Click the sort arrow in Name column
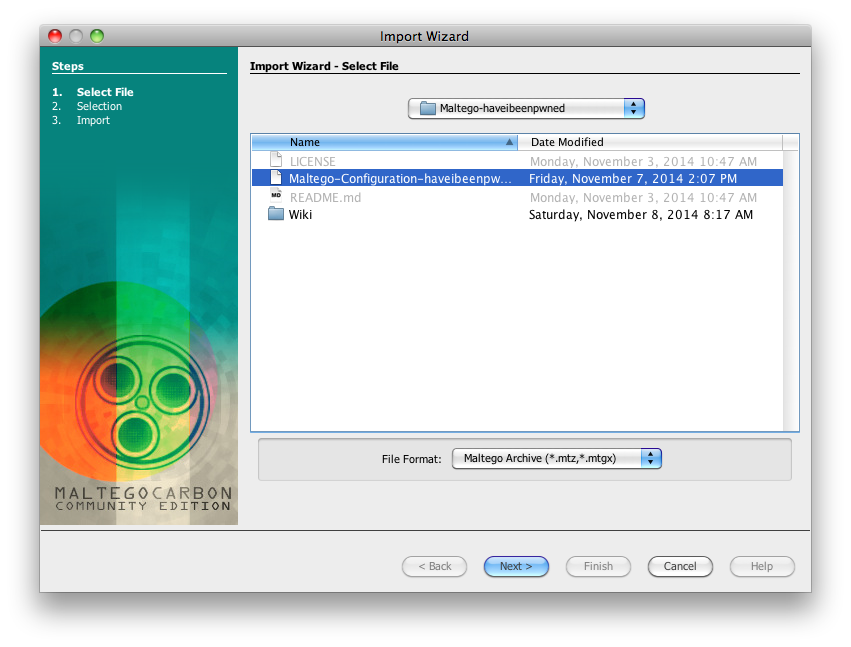 [509, 142]
